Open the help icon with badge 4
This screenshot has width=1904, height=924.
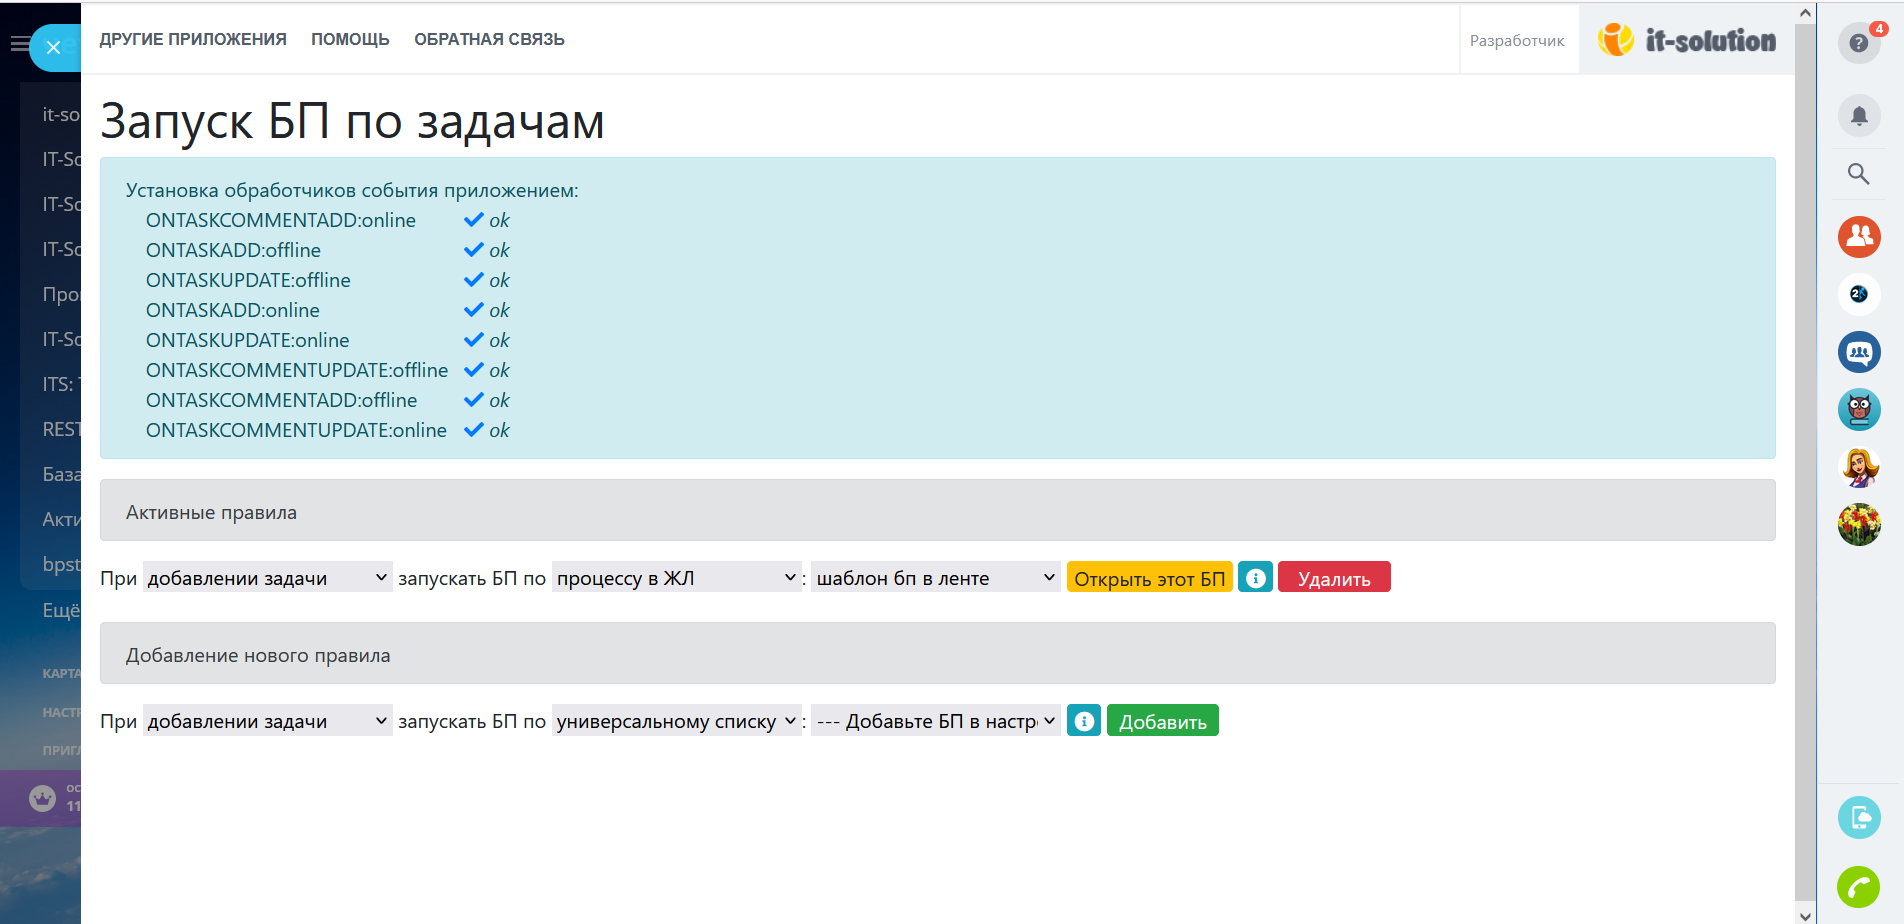tap(1859, 43)
